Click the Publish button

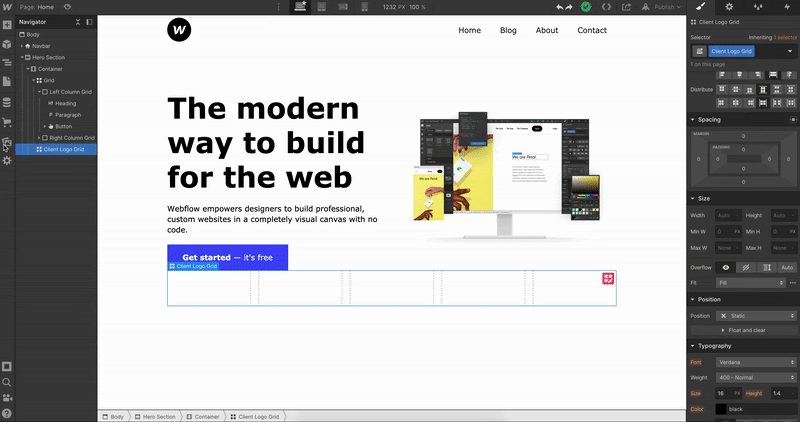pos(667,6)
